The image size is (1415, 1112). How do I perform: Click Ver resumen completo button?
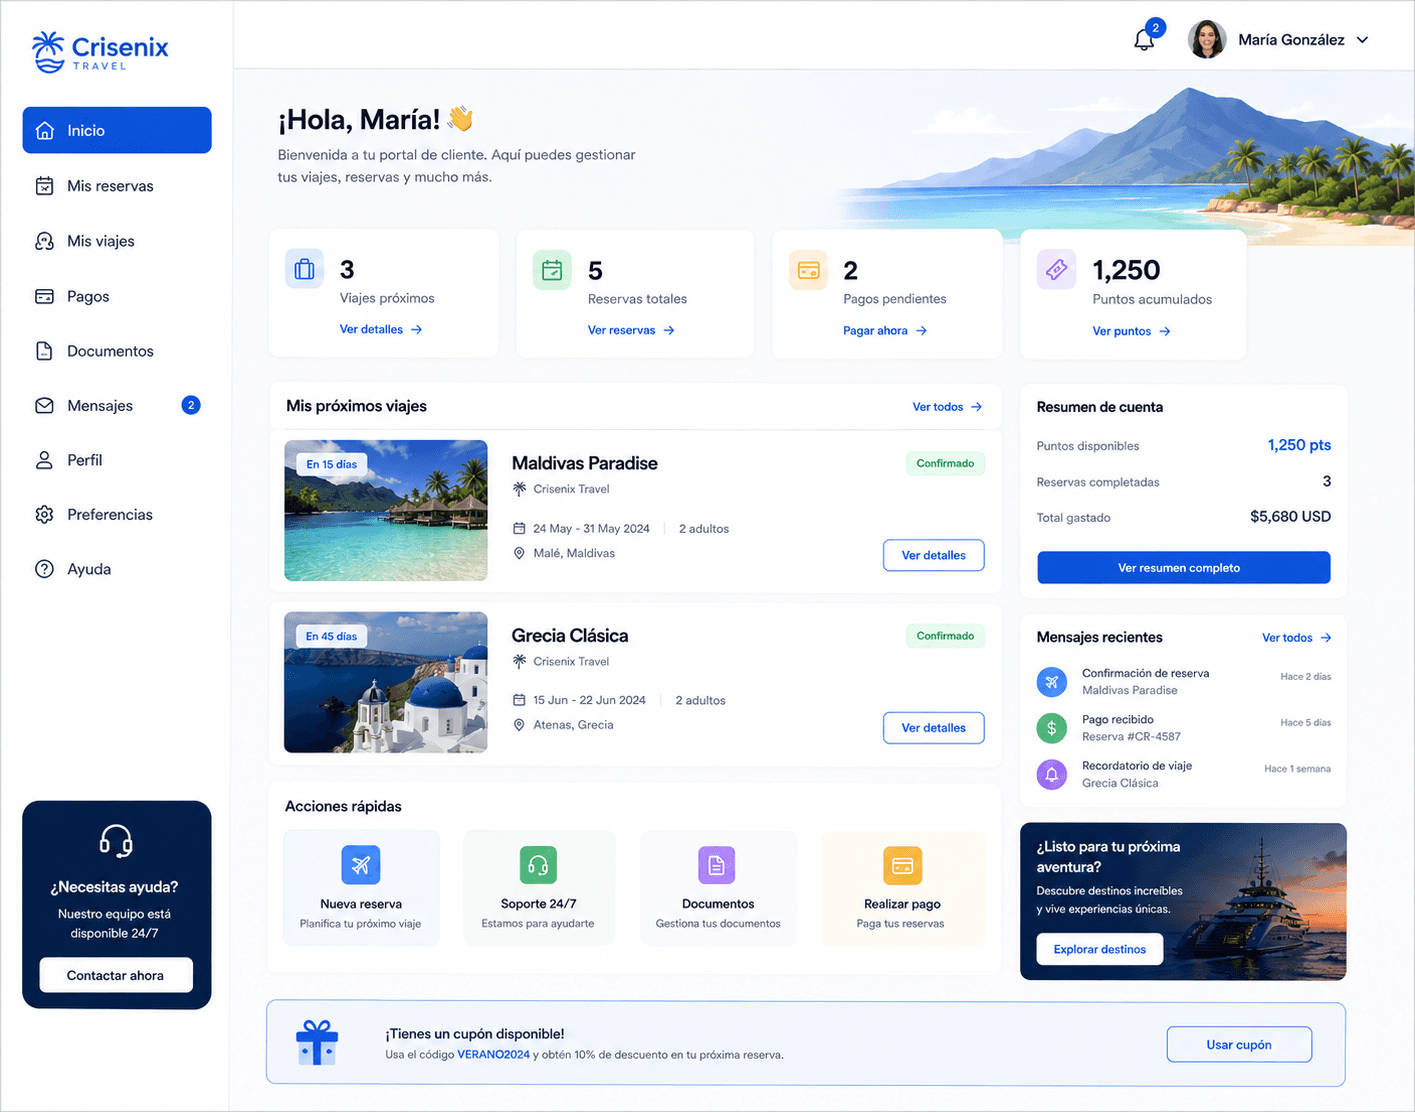click(1184, 567)
